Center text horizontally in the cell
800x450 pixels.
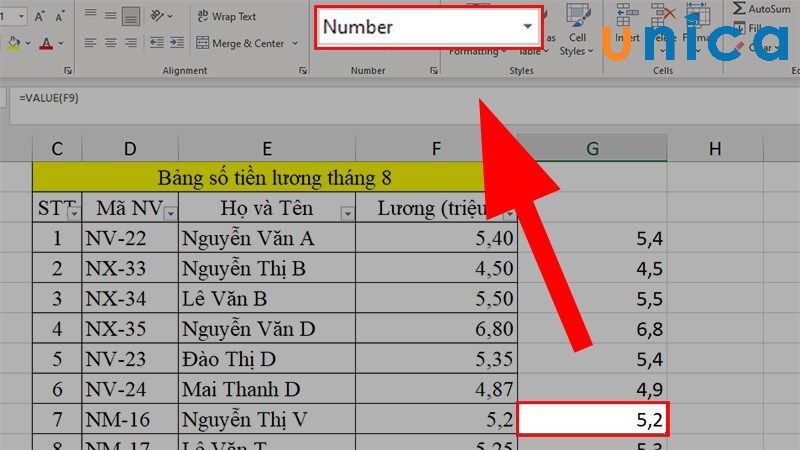(110, 43)
